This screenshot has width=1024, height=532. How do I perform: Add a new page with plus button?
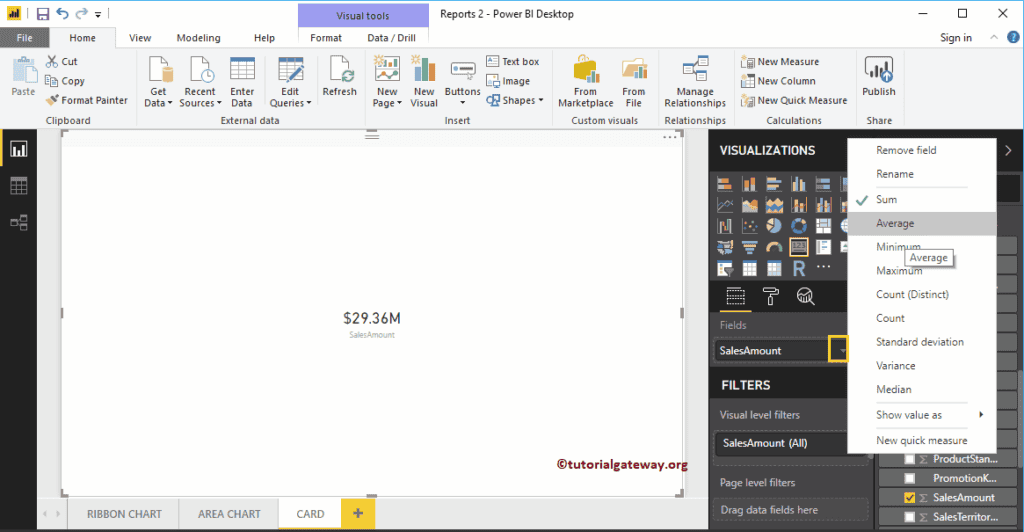(358, 514)
